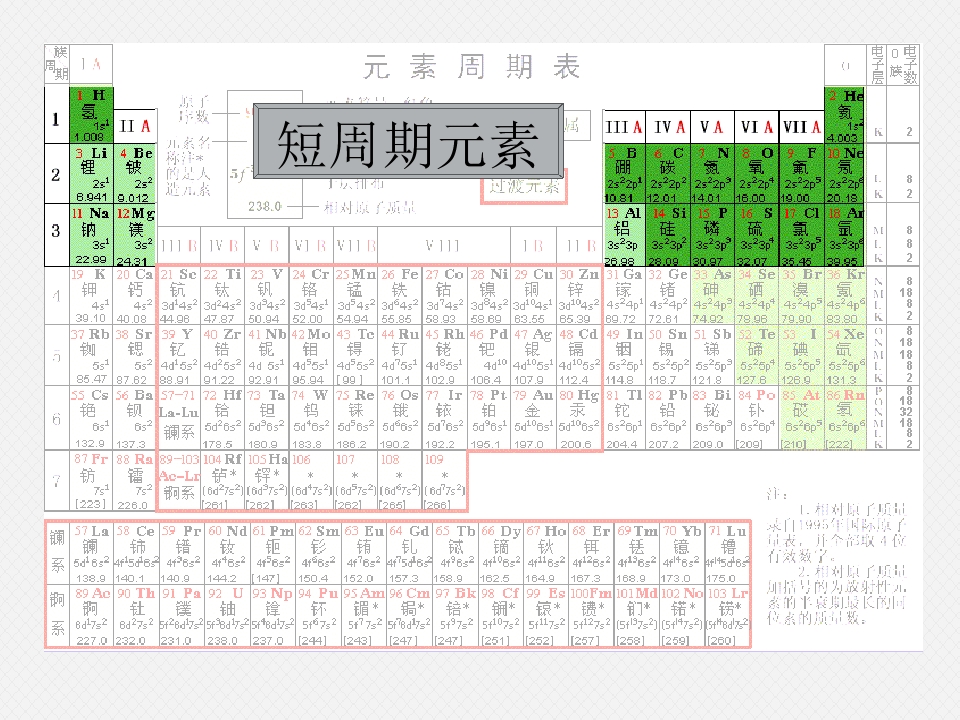Click the Lanthanum (La) cell in lanthanide row
Screen dimensions: 960x720
pyautogui.click(x=92, y=553)
